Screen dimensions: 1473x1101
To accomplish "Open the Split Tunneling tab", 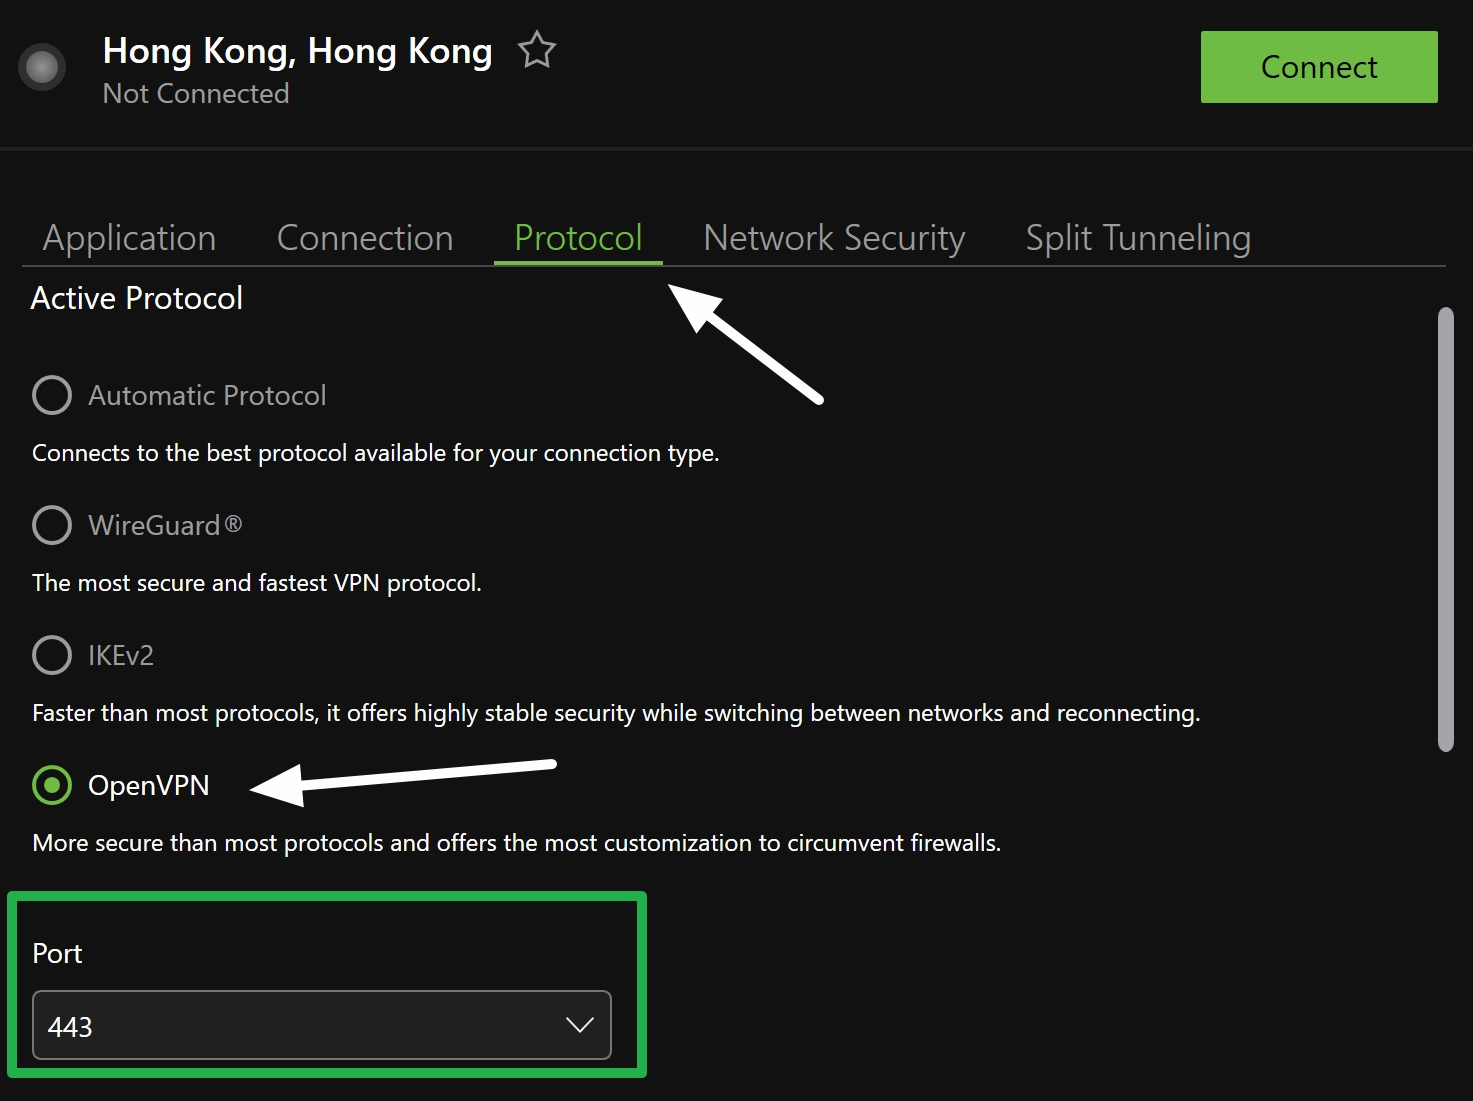I will pyautogui.click(x=1138, y=238).
